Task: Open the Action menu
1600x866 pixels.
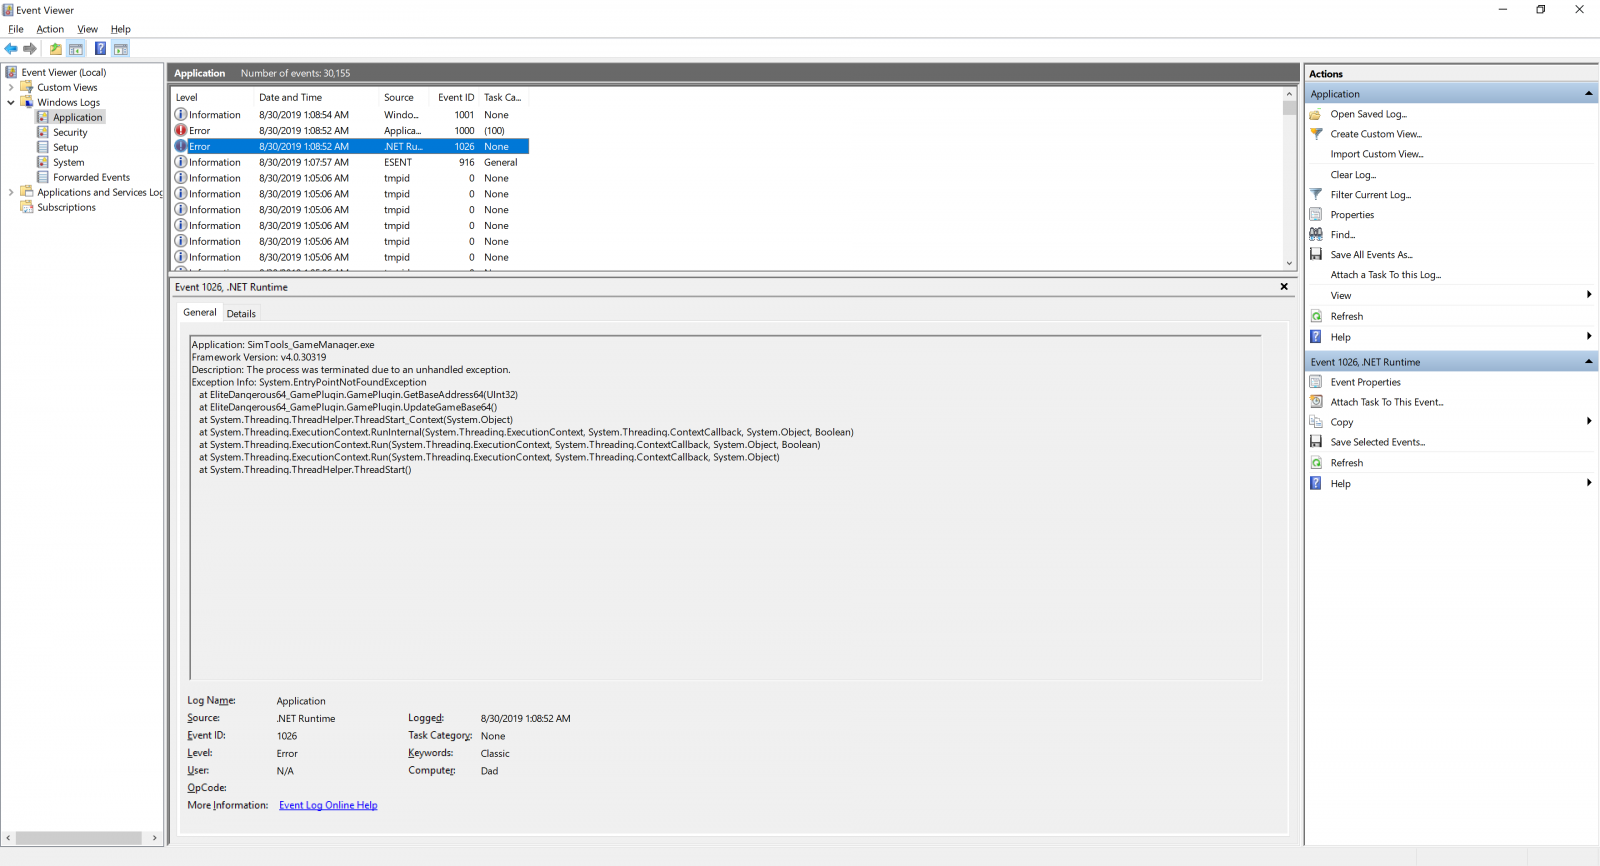Action: pyautogui.click(x=50, y=29)
